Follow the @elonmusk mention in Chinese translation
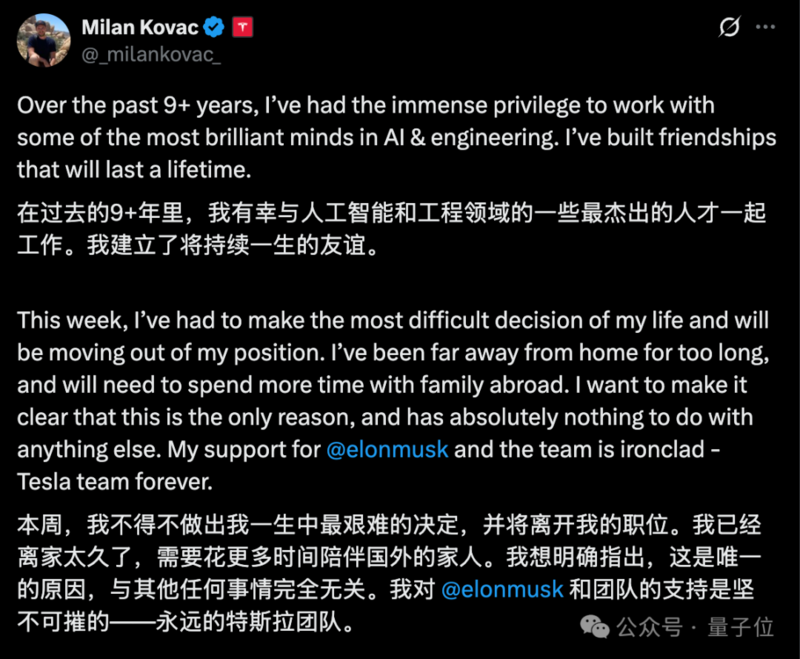The image size is (800, 659). click(x=502, y=589)
